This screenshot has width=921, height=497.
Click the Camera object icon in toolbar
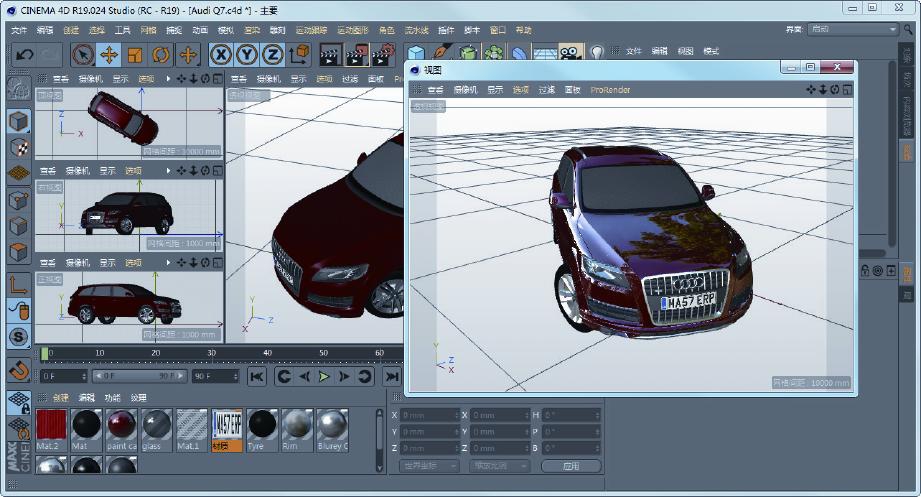tap(571, 53)
